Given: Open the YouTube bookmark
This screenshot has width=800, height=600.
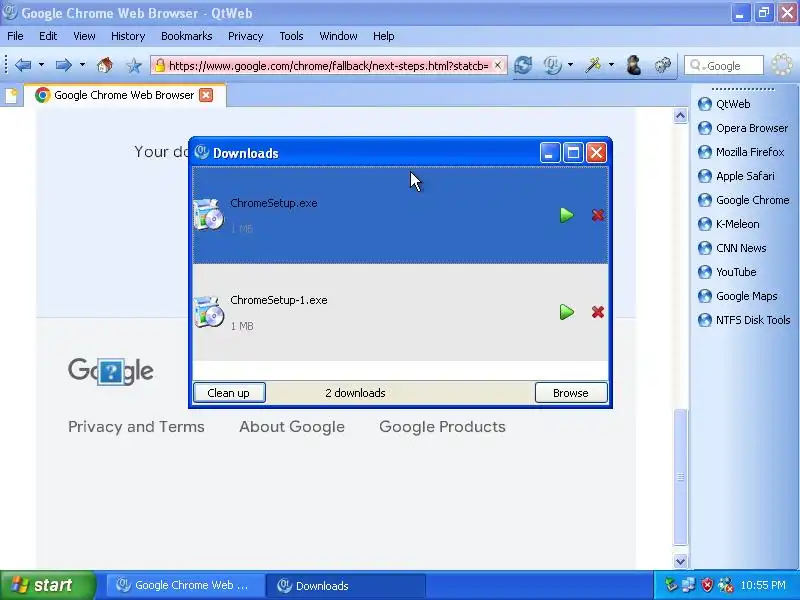Looking at the screenshot, I should tap(727, 272).
